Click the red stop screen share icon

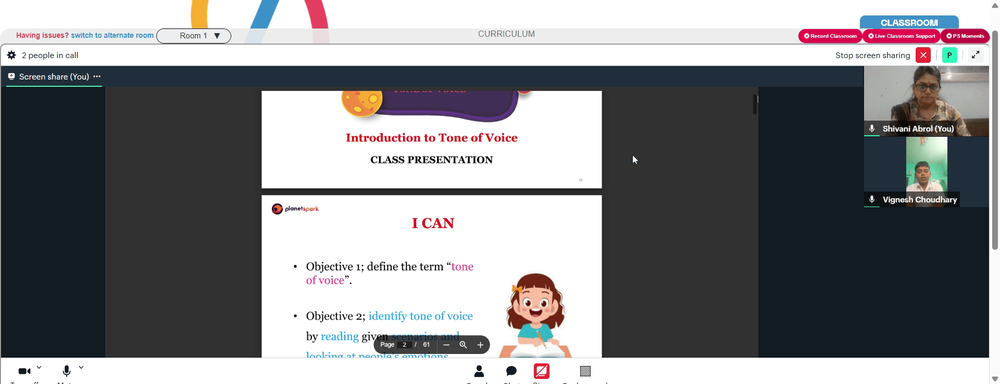pyautogui.click(x=541, y=371)
